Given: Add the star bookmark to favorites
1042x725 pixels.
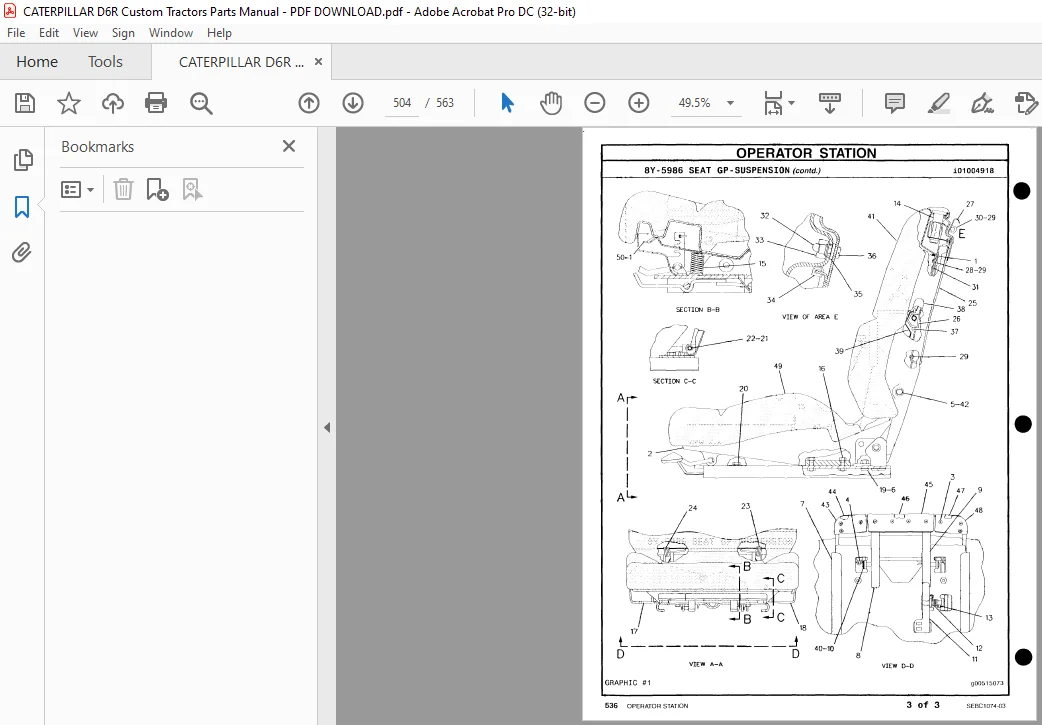Looking at the screenshot, I should coord(68,103).
